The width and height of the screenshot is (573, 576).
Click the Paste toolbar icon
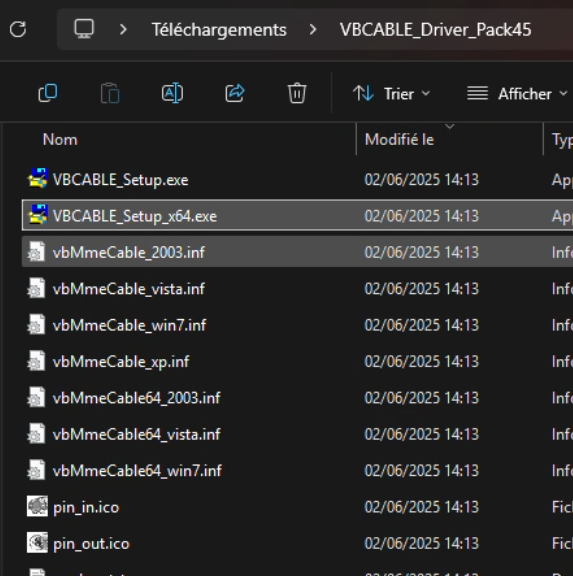(110, 93)
